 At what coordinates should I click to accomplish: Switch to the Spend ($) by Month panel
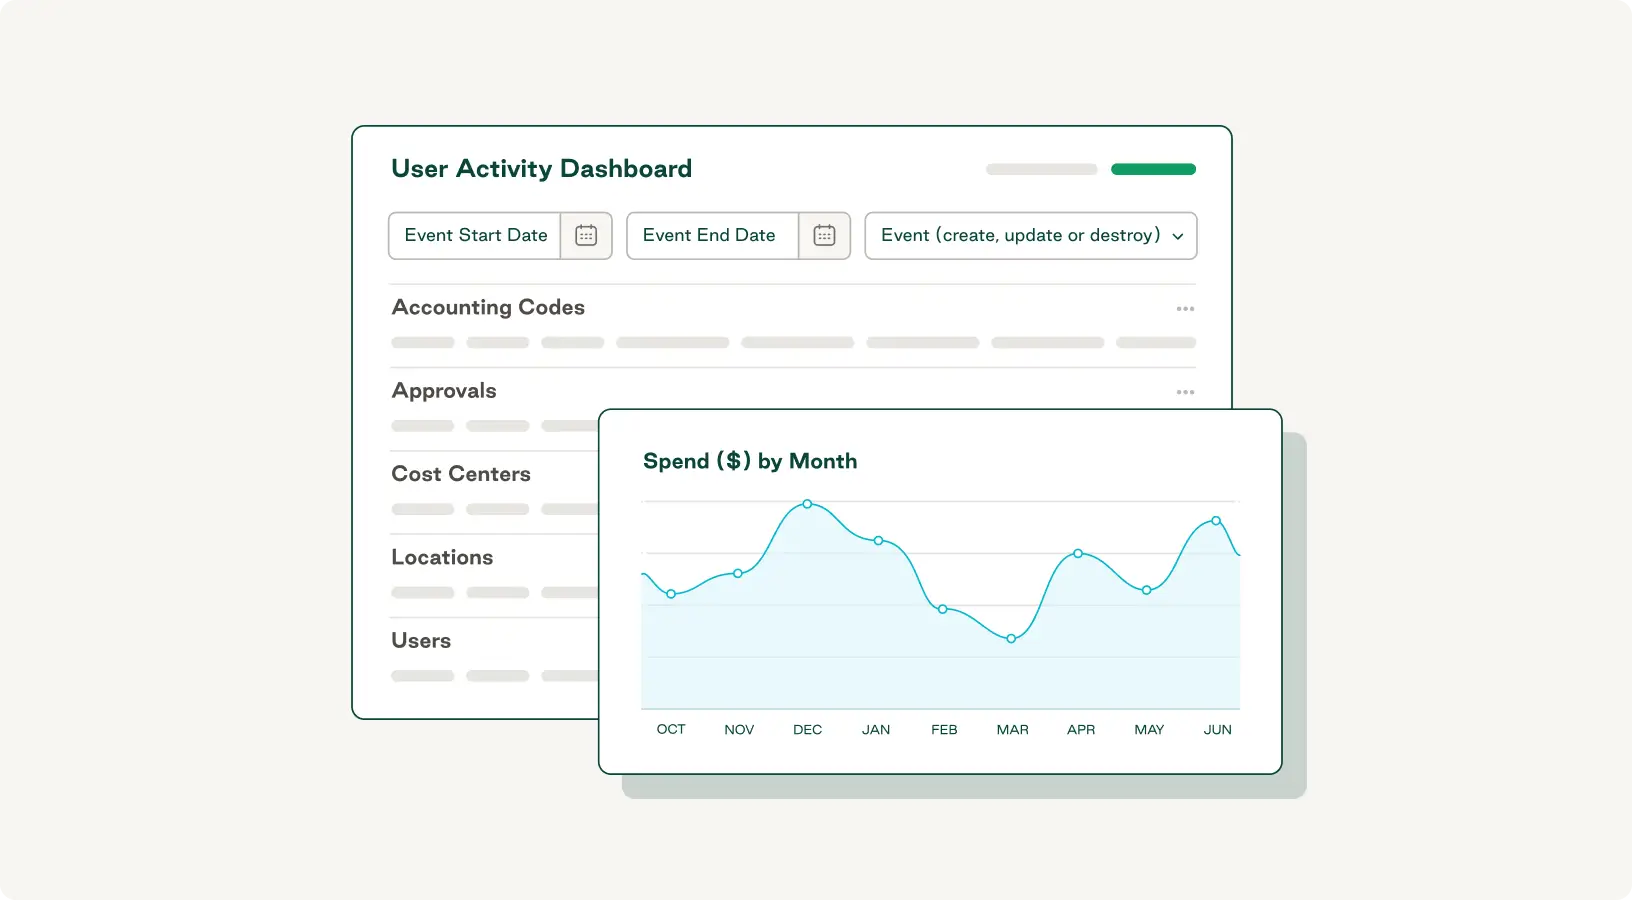tap(750, 461)
